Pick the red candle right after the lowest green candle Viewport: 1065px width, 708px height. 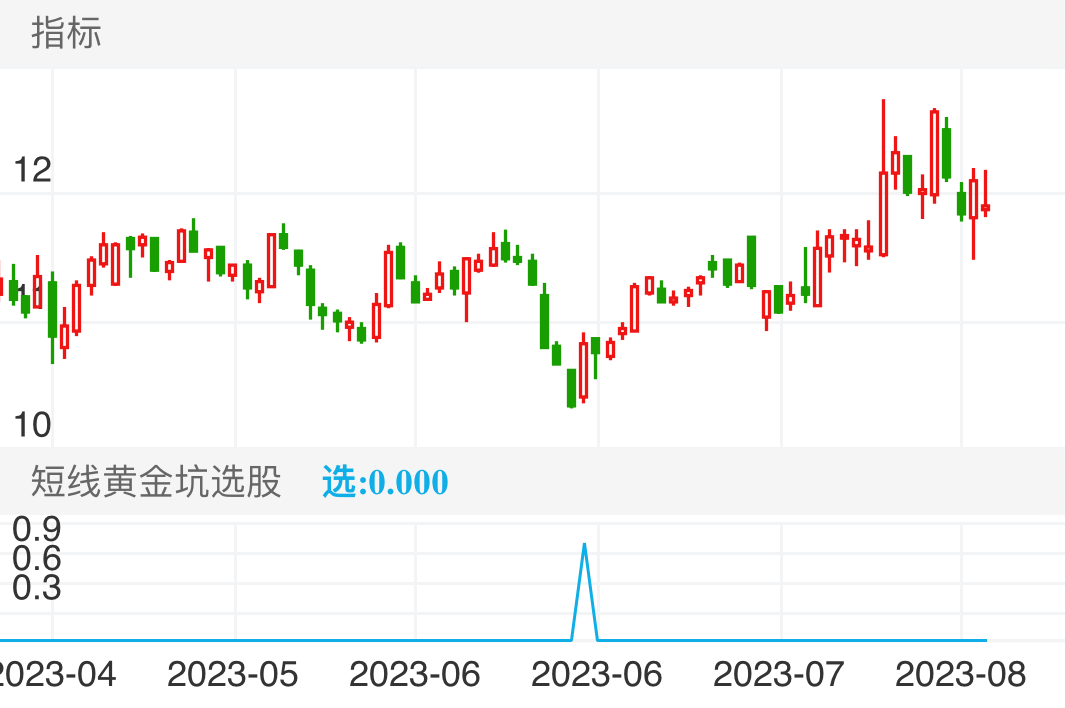[583, 370]
